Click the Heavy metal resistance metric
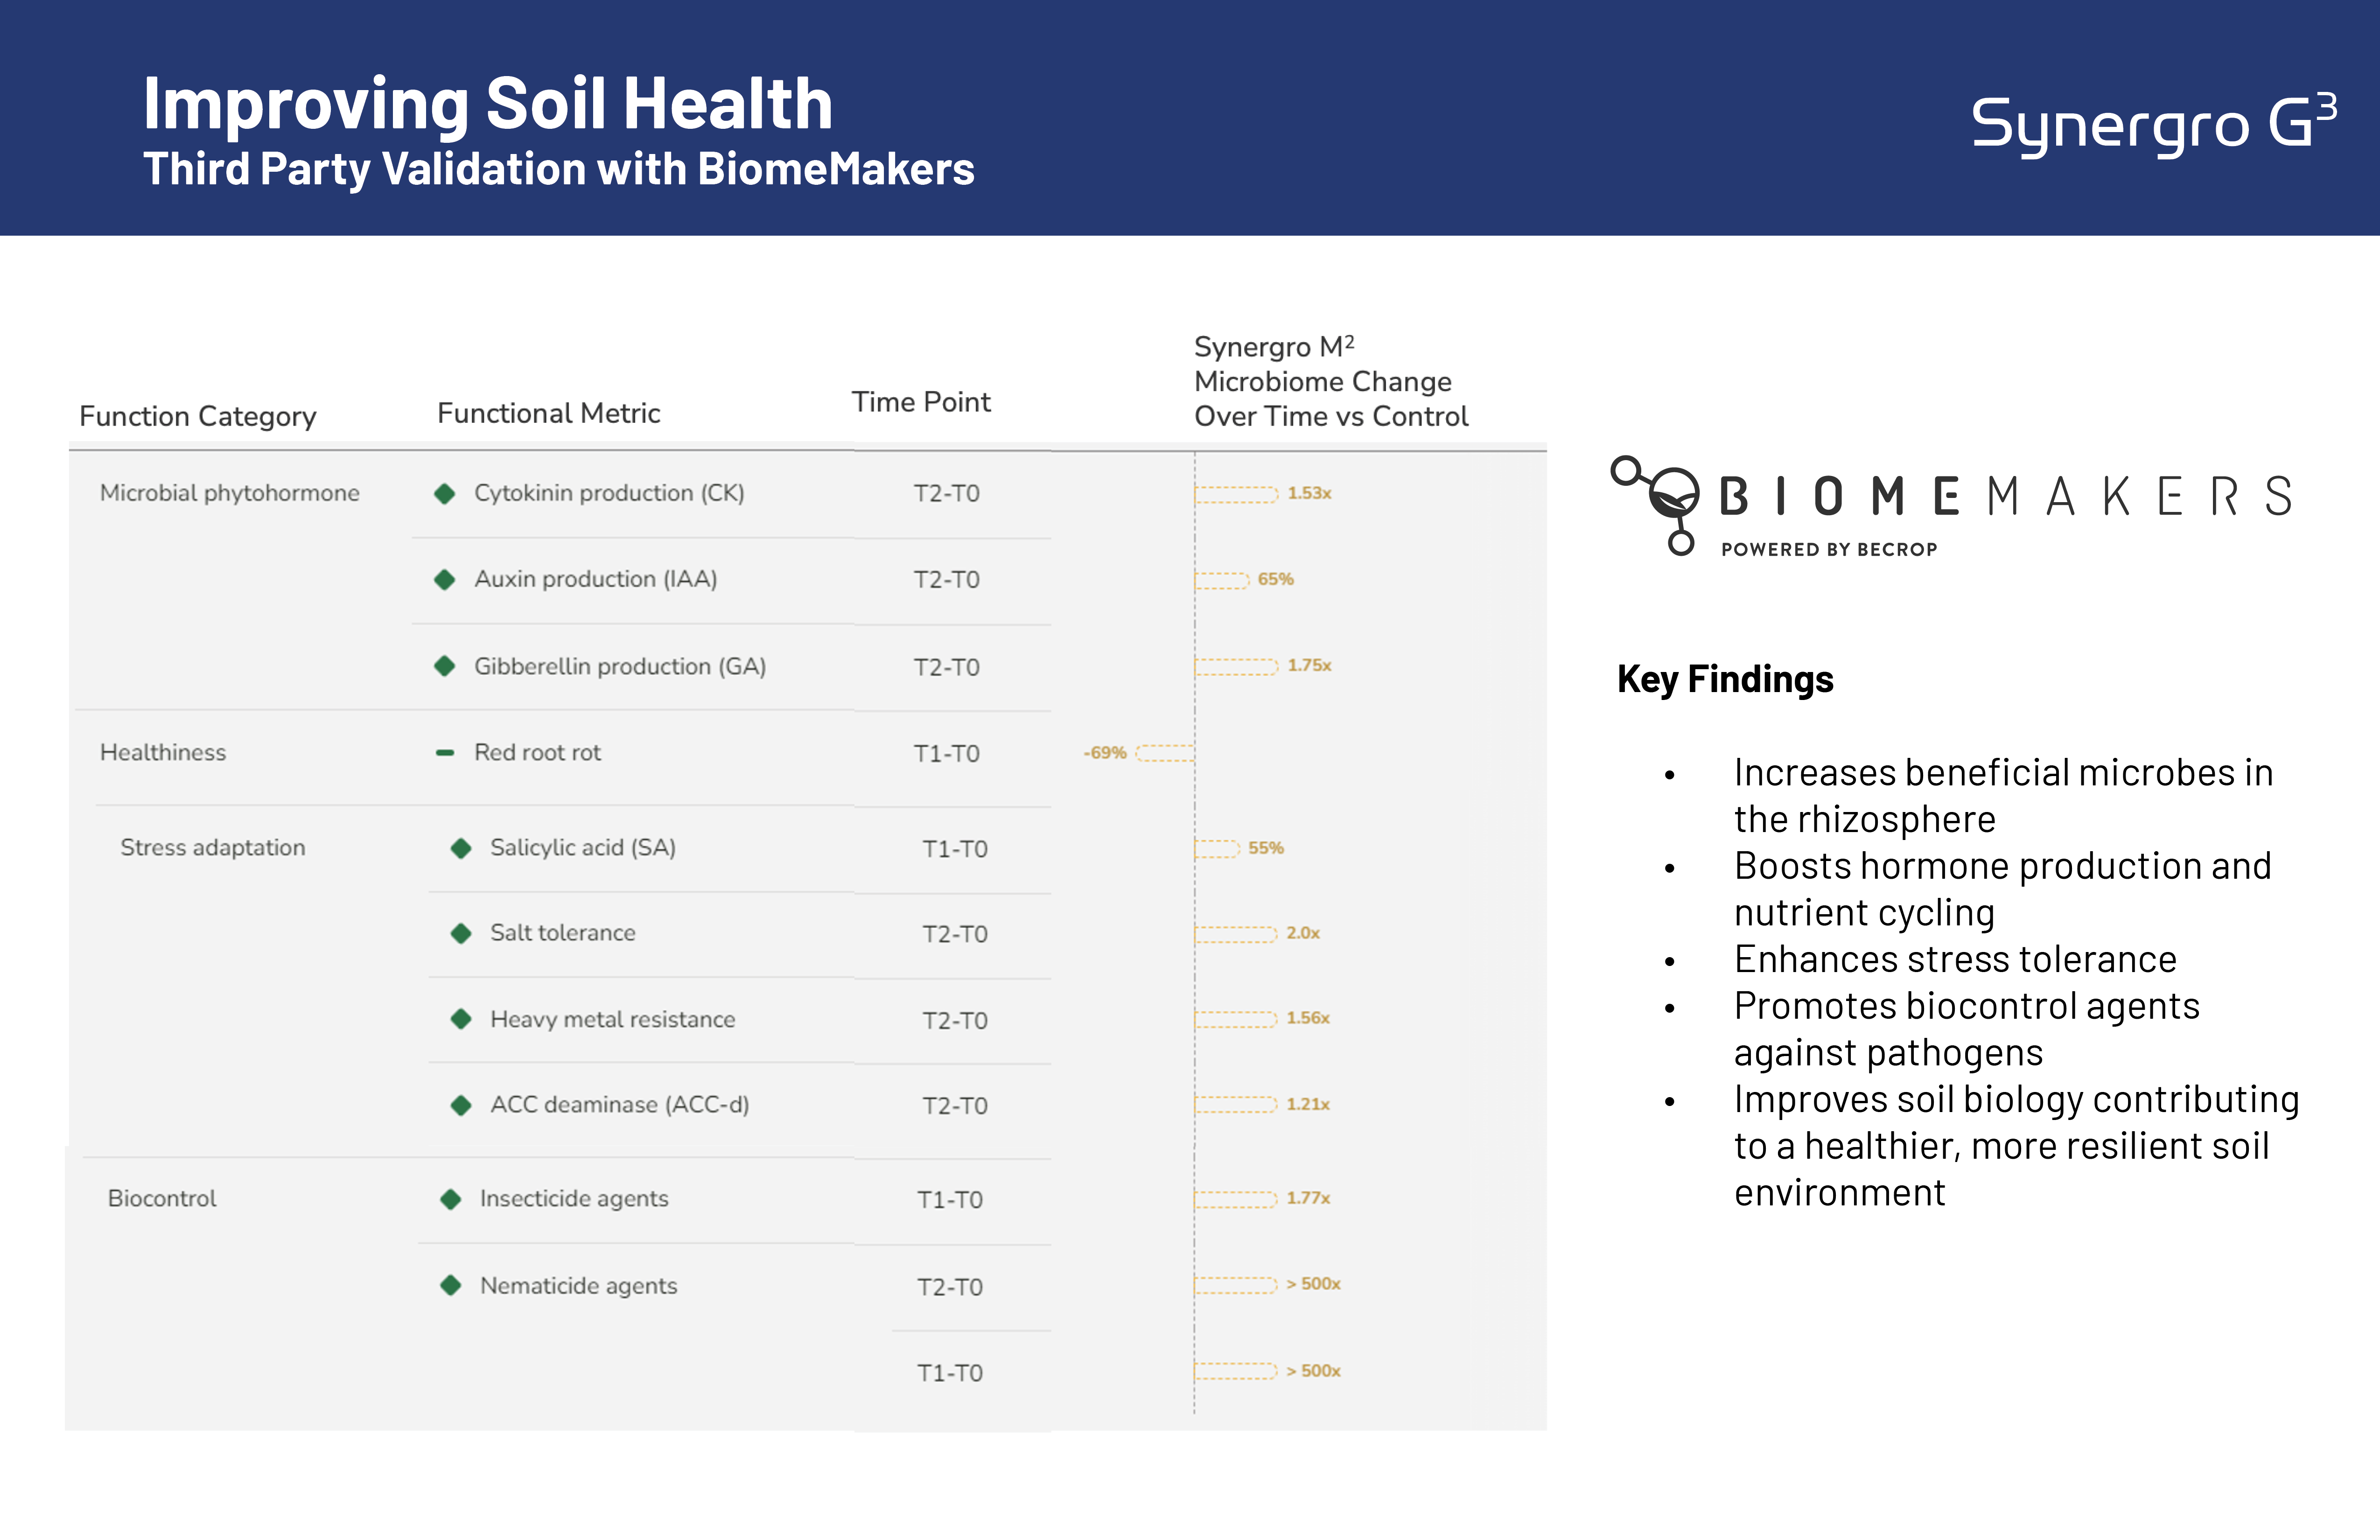The width and height of the screenshot is (2380, 1540). point(613,1019)
